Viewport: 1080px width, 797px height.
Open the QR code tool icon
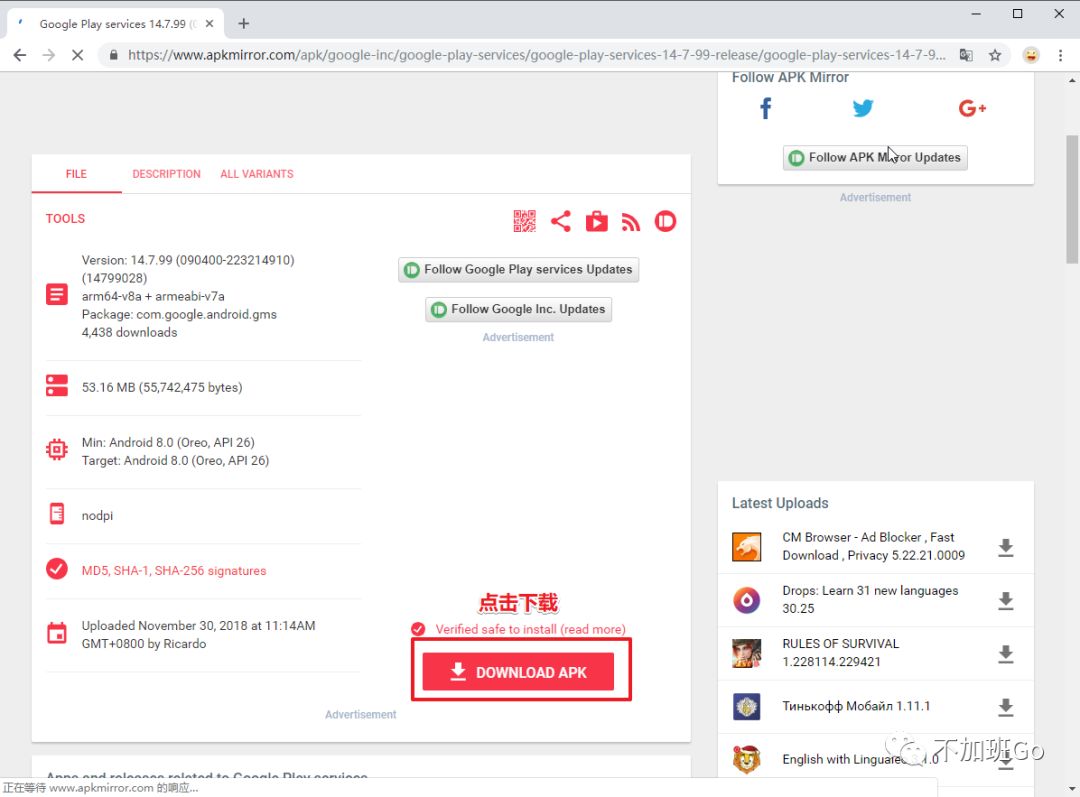[x=524, y=221]
